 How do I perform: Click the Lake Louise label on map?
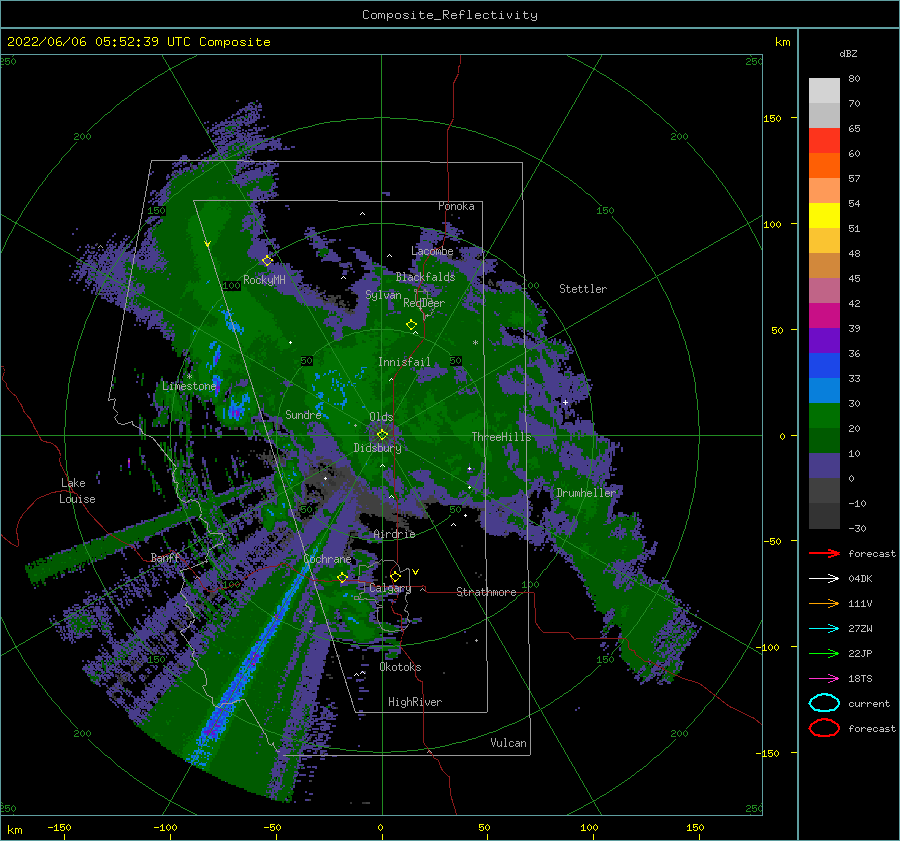pos(77,491)
